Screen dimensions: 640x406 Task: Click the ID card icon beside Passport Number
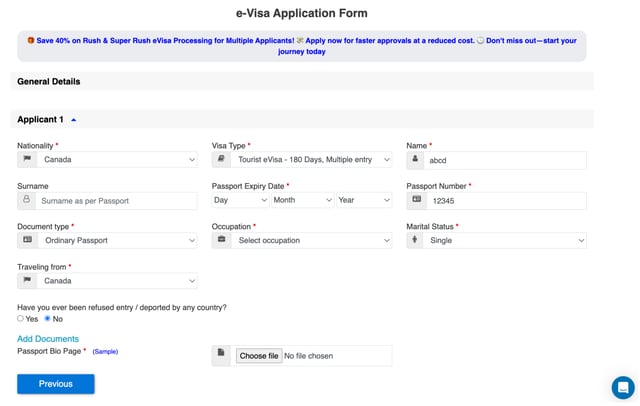[416, 200]
